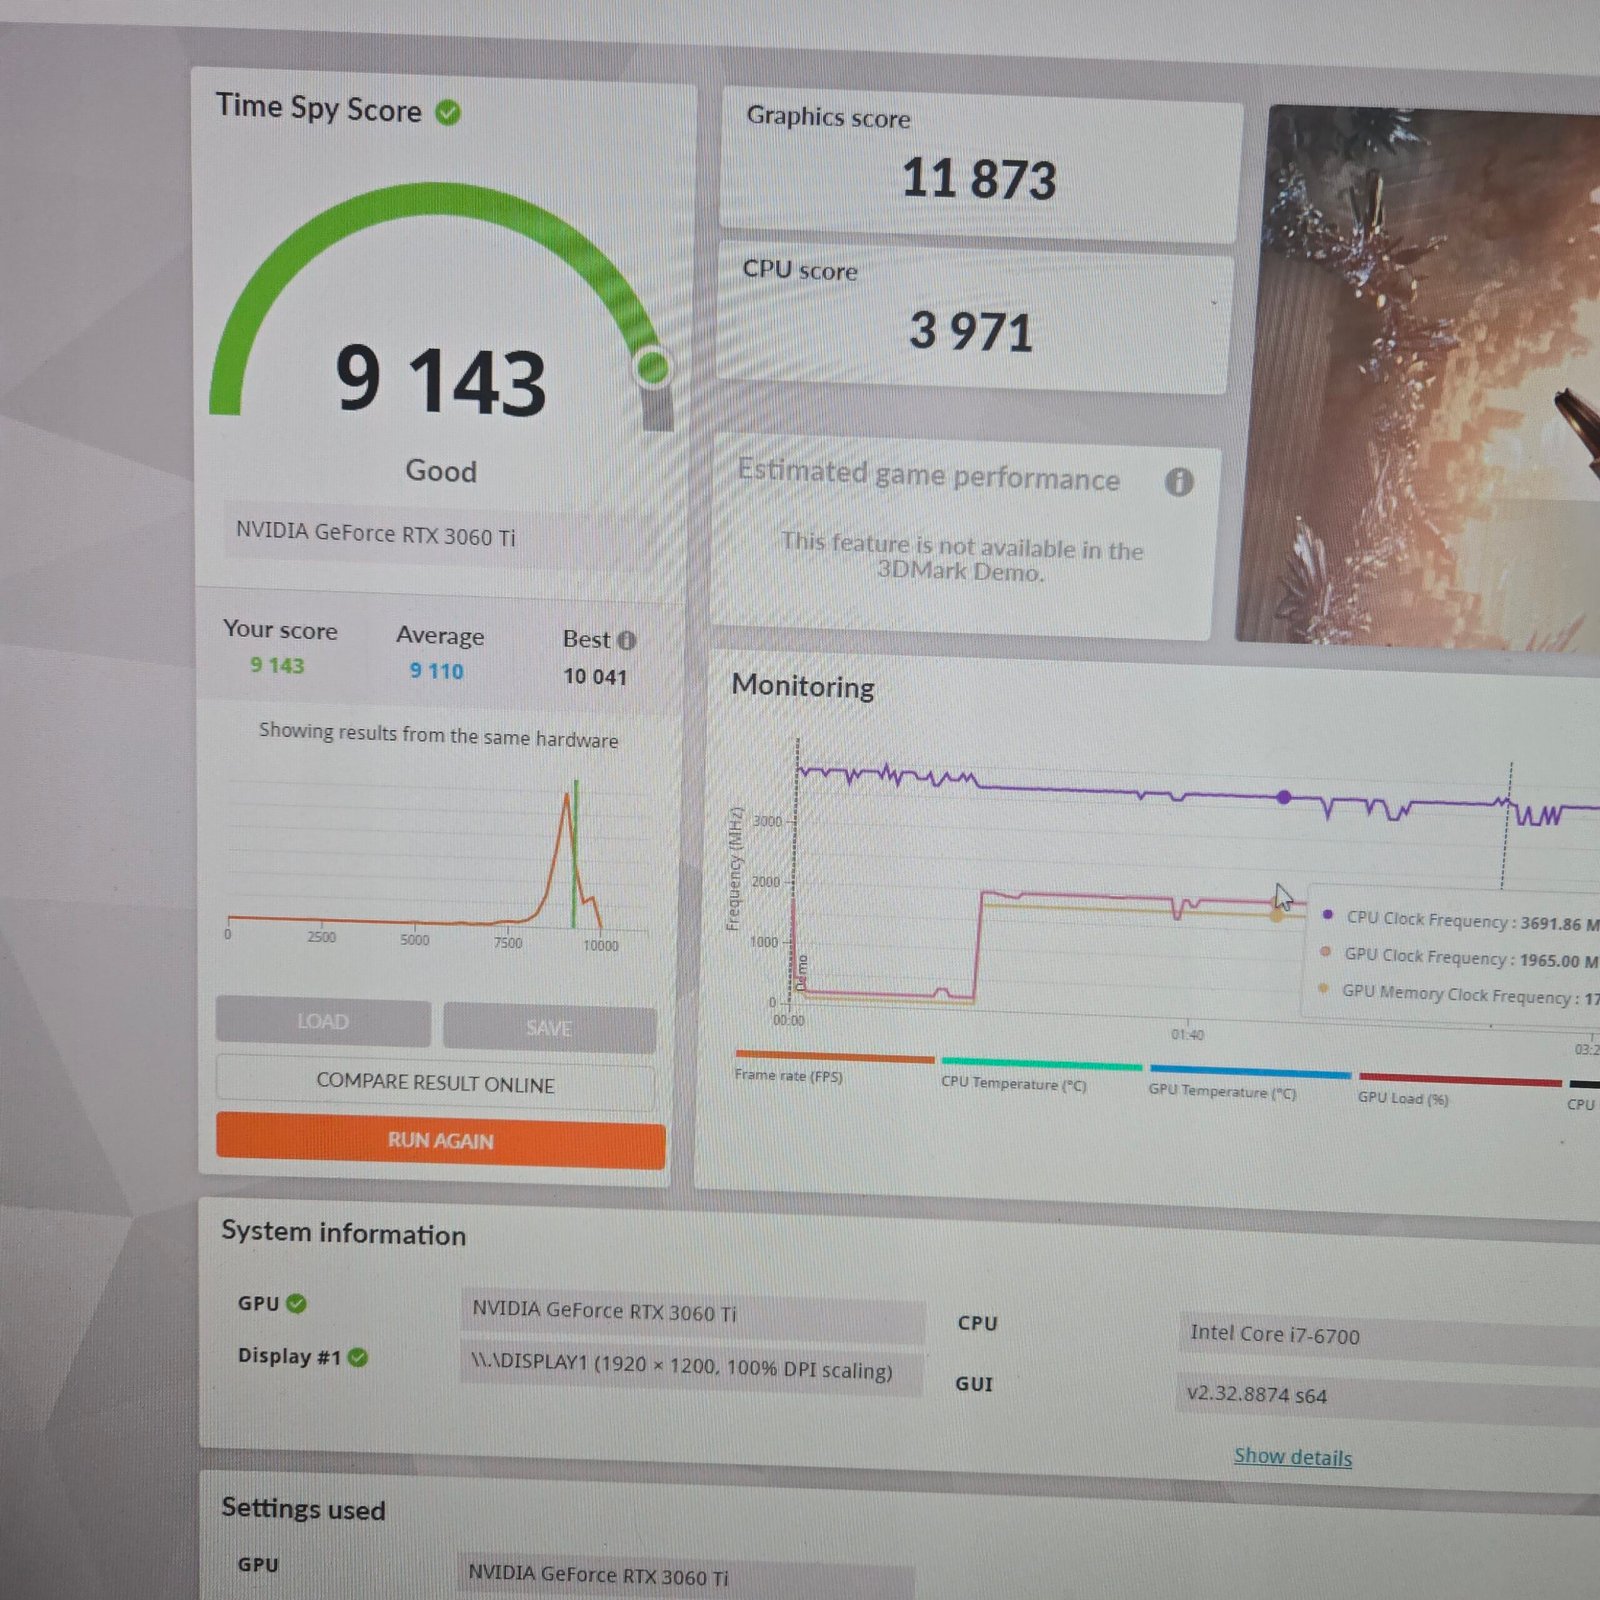Start the benchmark with RUN AGAIN
The image size is (1600, 1600).
(x=440, y=1141)
